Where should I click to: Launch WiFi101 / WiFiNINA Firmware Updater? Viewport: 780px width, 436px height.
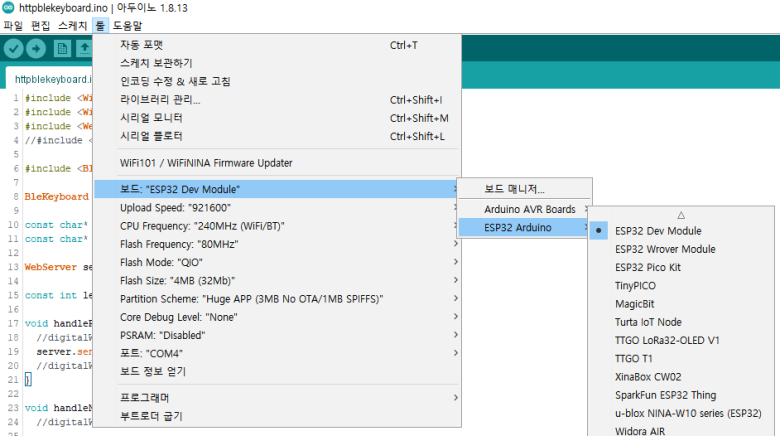coord(277,163)
